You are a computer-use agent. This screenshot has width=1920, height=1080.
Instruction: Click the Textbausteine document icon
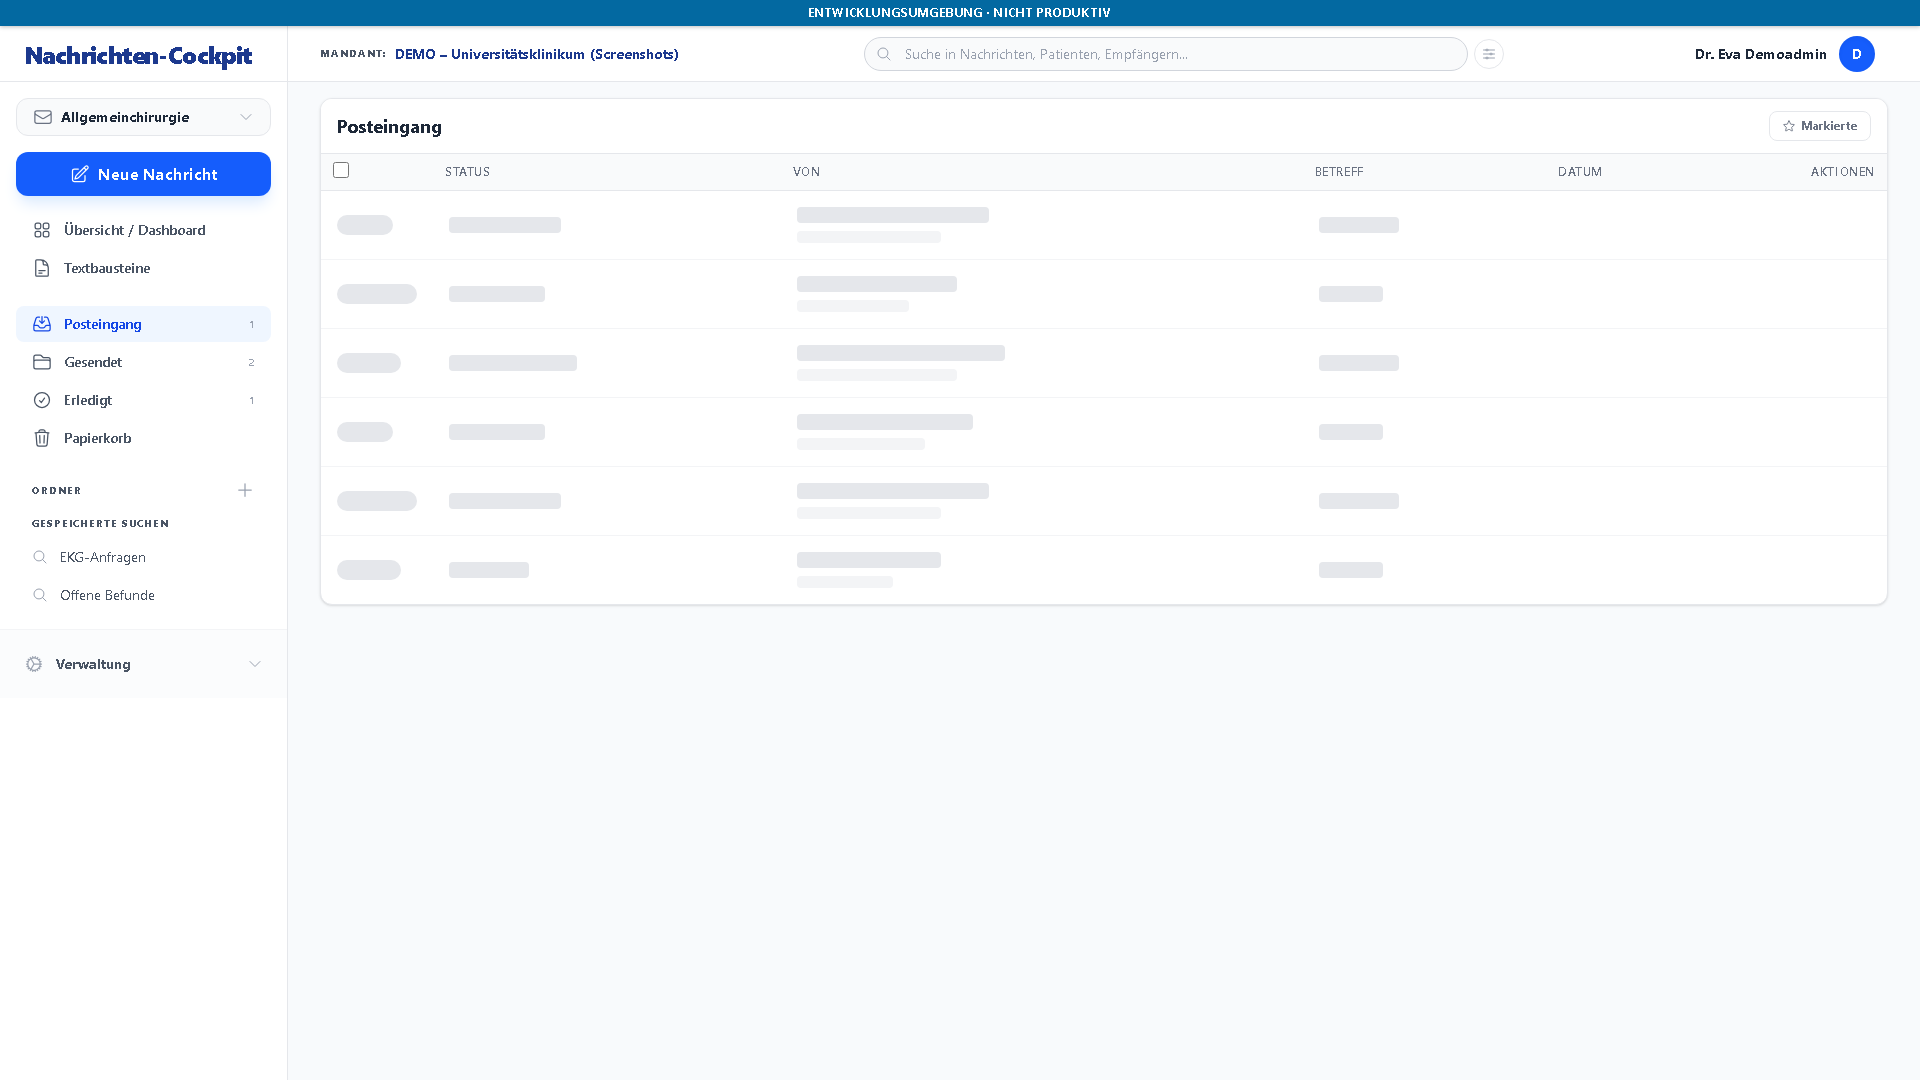(42, 268)
